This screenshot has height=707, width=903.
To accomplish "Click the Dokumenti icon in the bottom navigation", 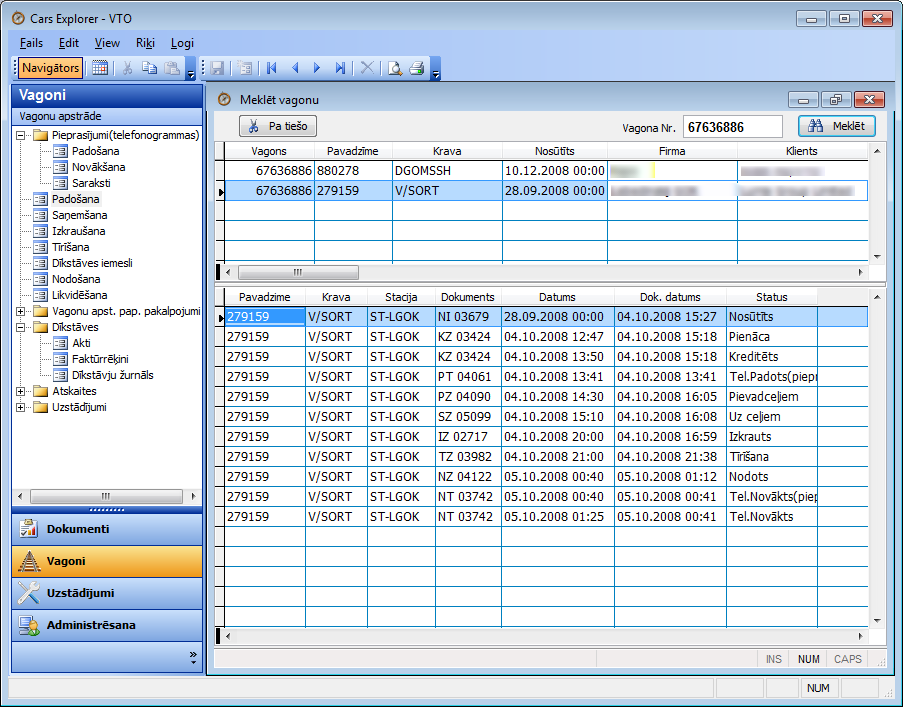I will click(30, 530).
